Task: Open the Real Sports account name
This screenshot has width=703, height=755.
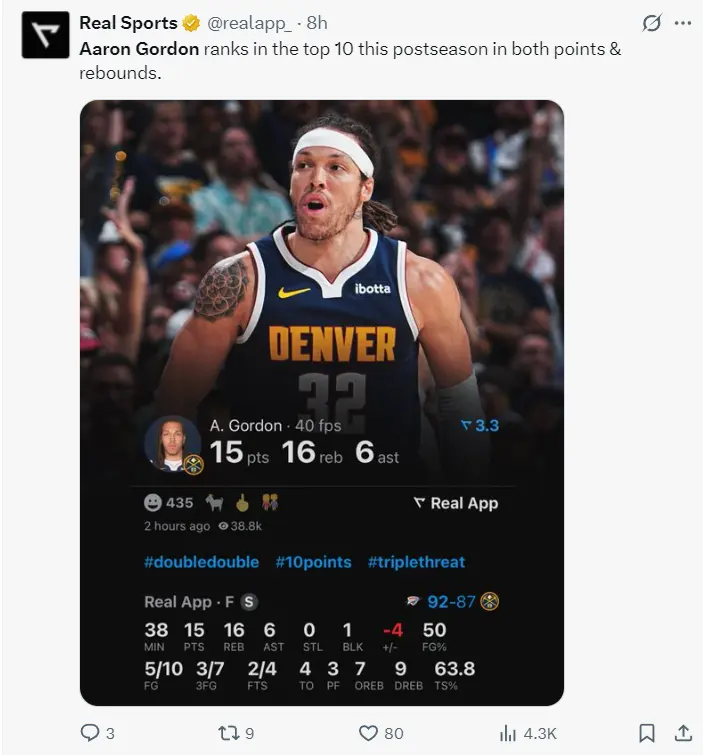Action: pos(128,23)
